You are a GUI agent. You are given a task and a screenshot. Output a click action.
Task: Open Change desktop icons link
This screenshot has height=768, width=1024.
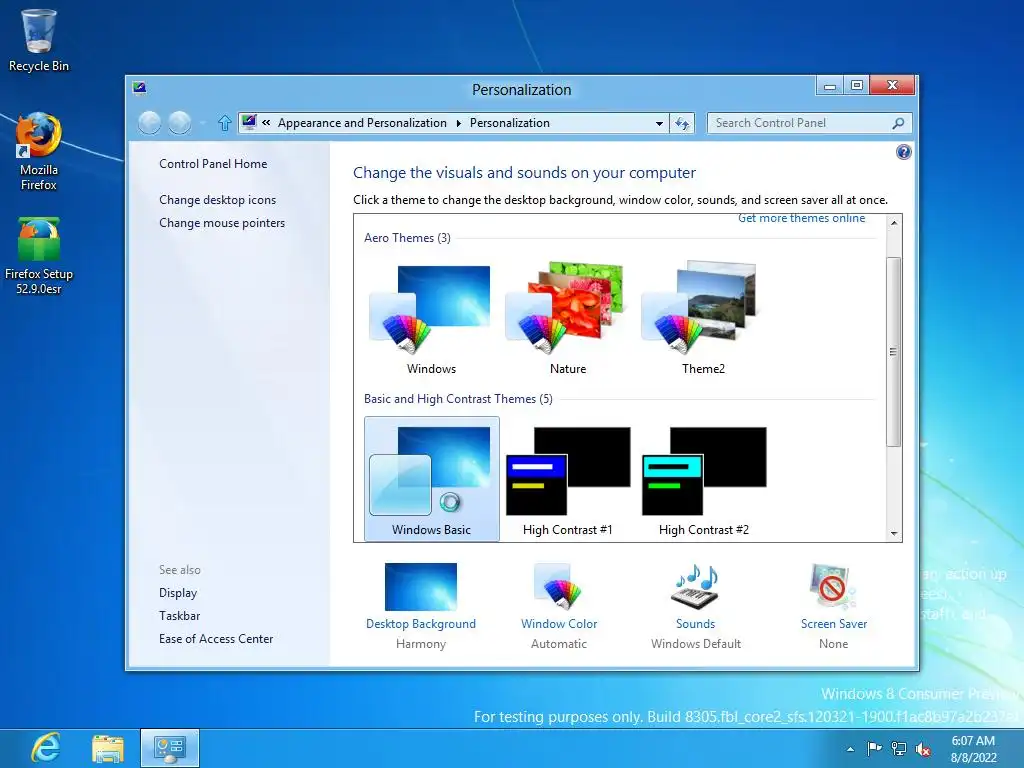[x=217, y=200]
